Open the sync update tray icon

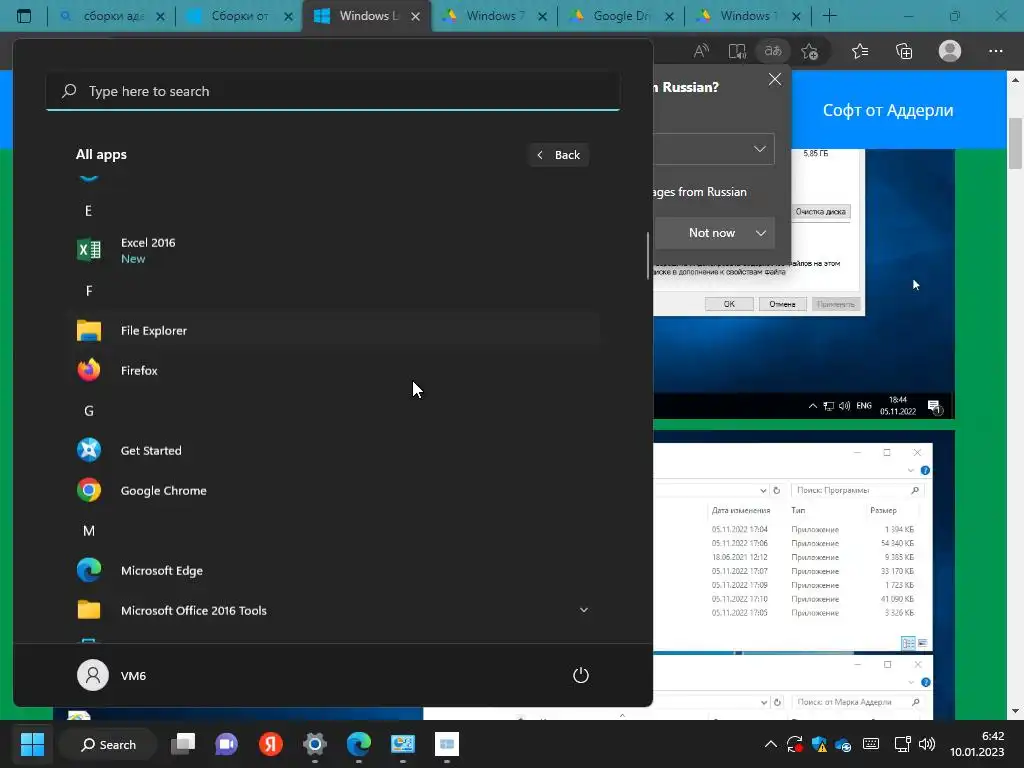pyautogui.click(x=795, y=744)
